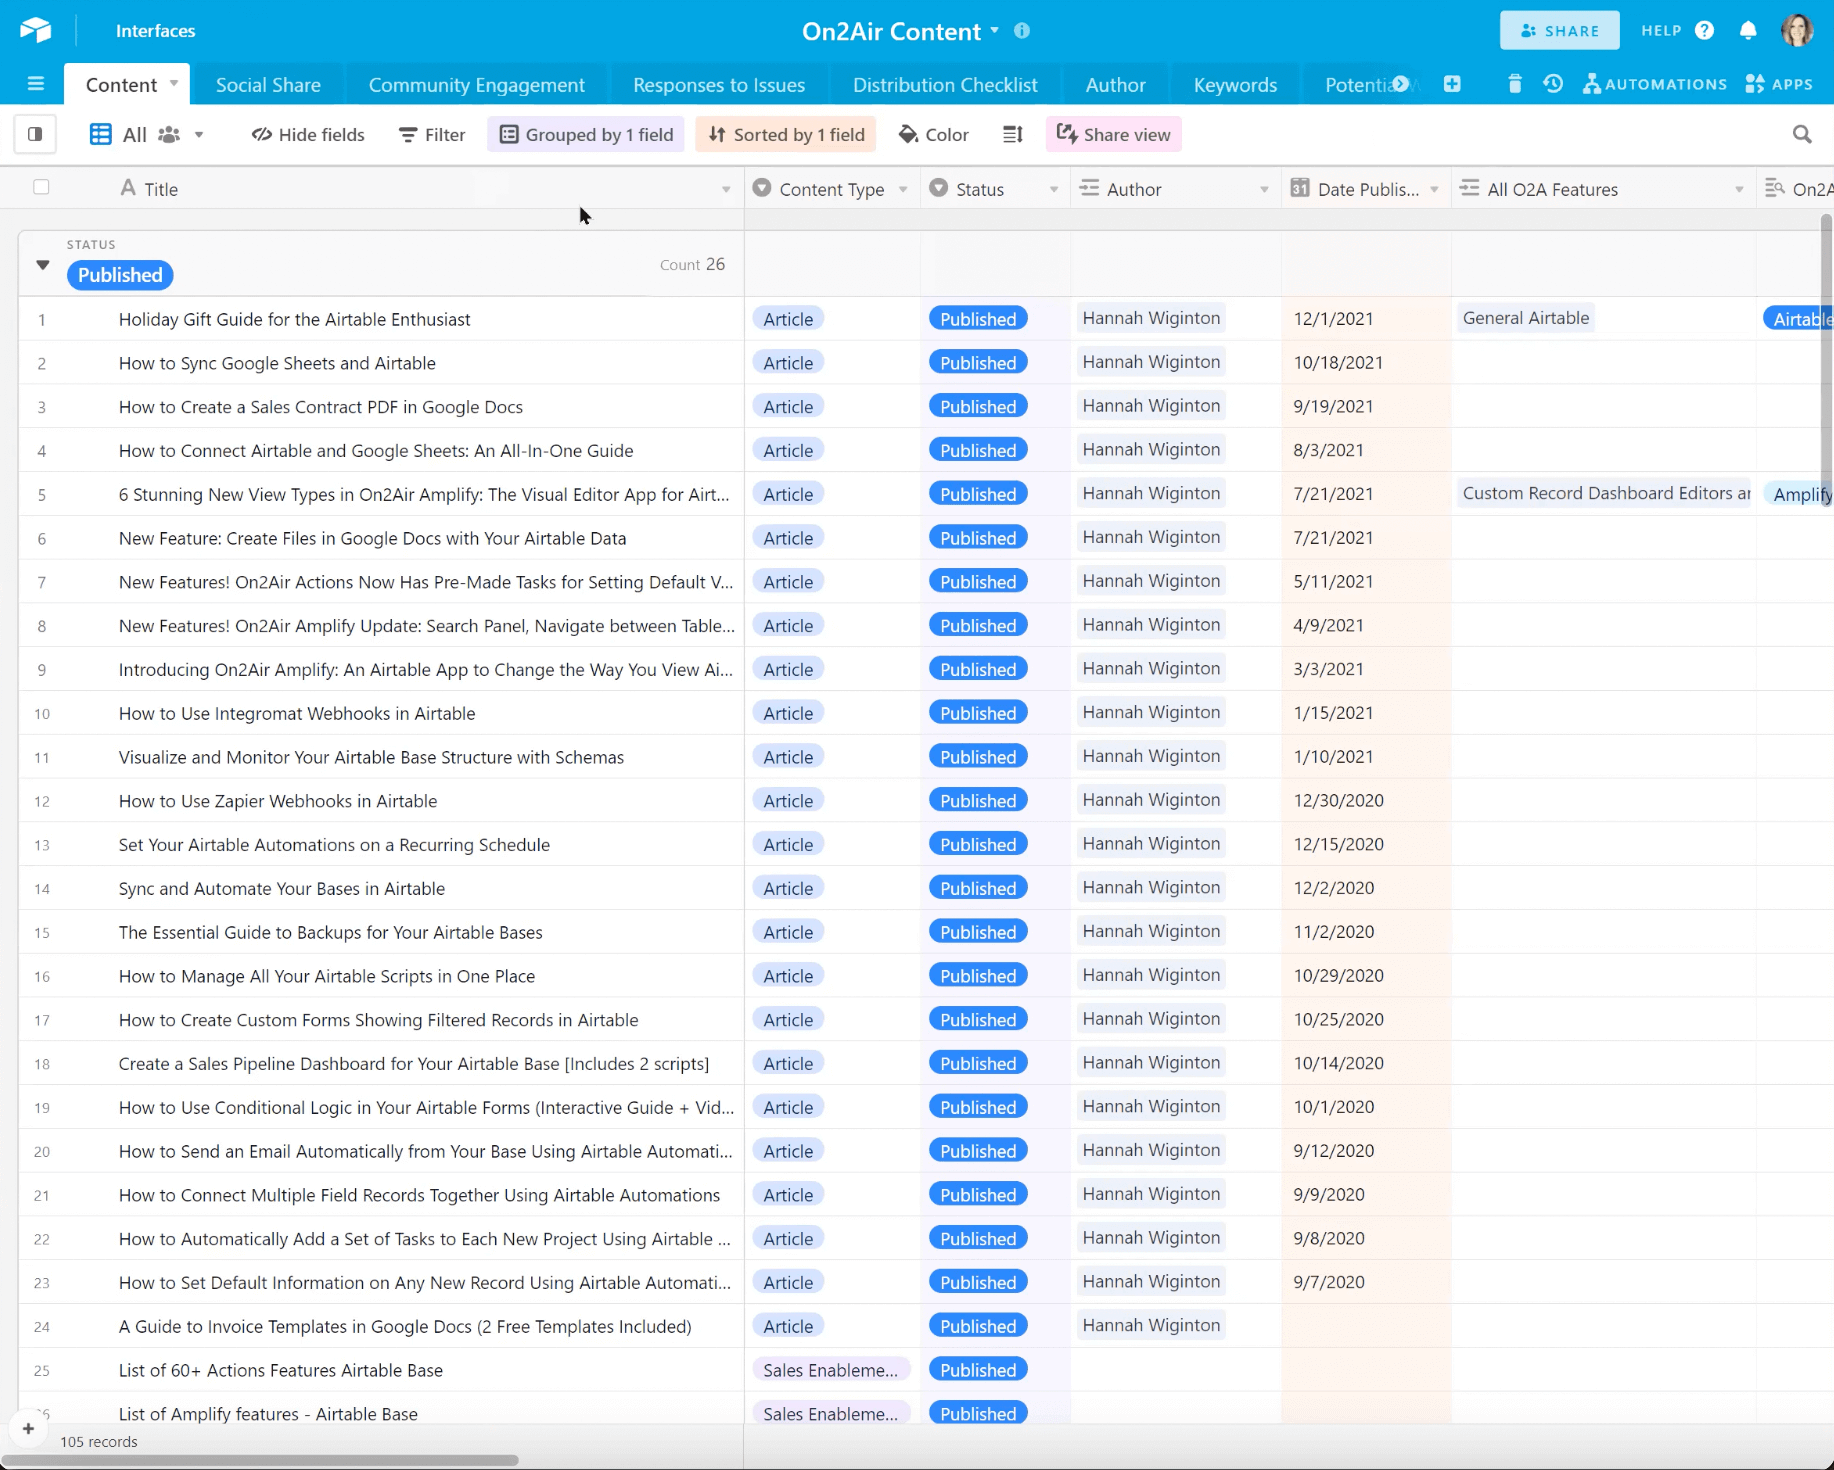Open the Date Published column dropdown
Screen dimensions: 1834x1470
1434,189
